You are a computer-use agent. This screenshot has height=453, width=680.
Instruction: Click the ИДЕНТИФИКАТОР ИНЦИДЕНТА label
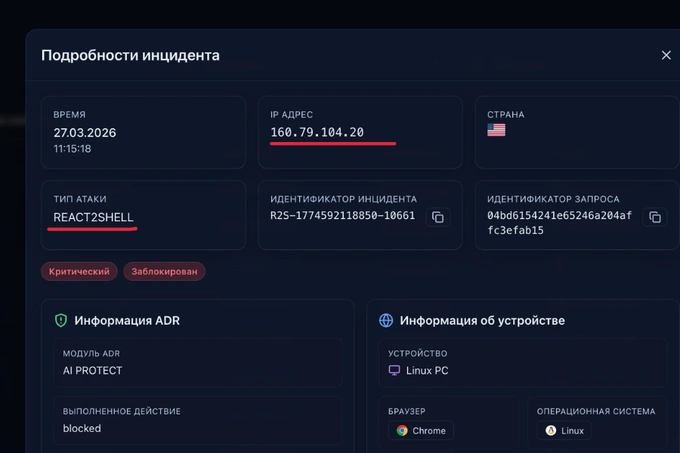(x=343, y=199)
